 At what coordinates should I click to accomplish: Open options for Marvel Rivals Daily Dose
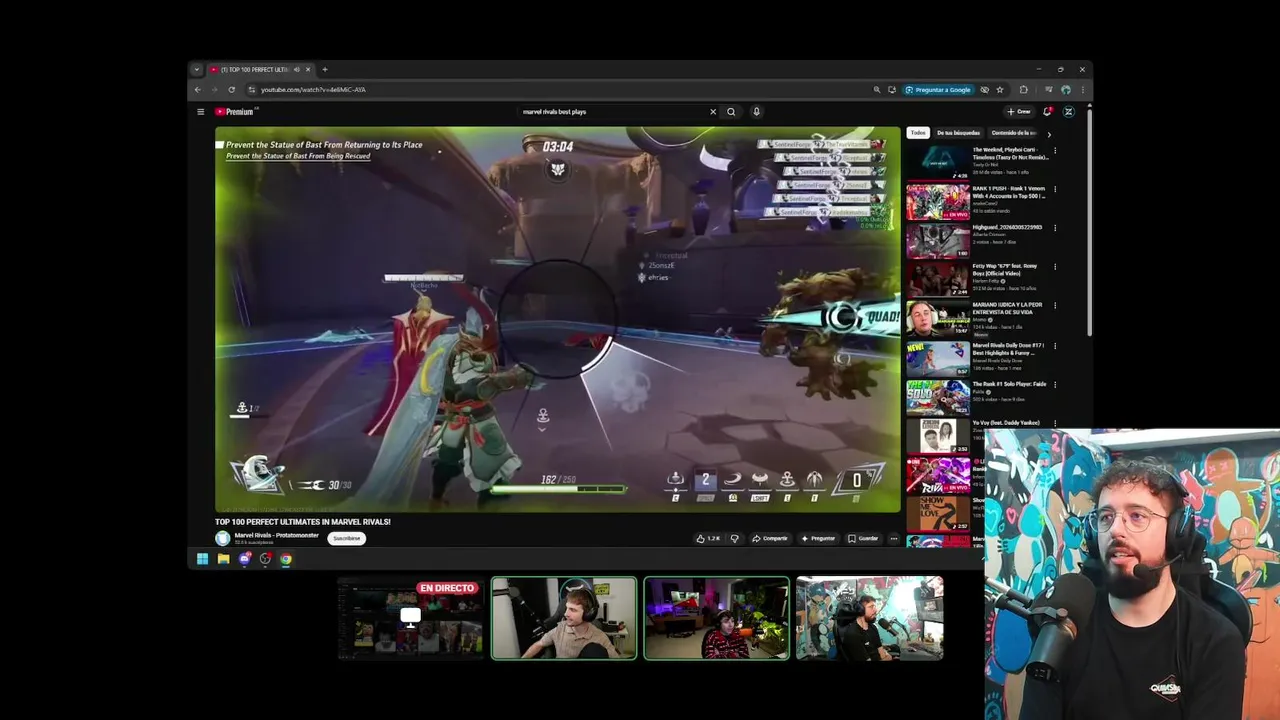(1054, 346)
